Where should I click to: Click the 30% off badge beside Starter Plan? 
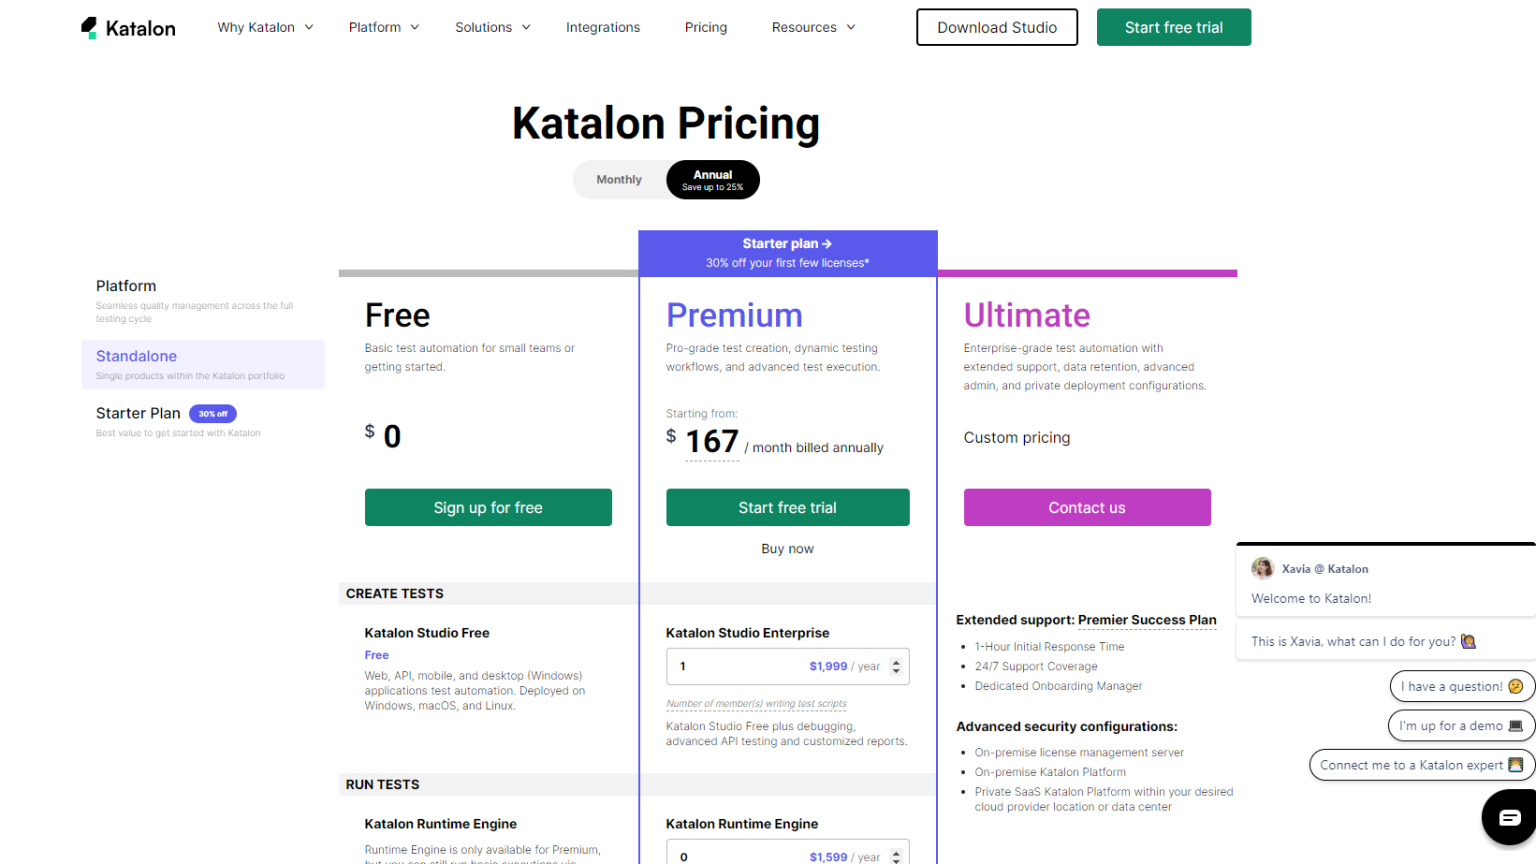213,414
